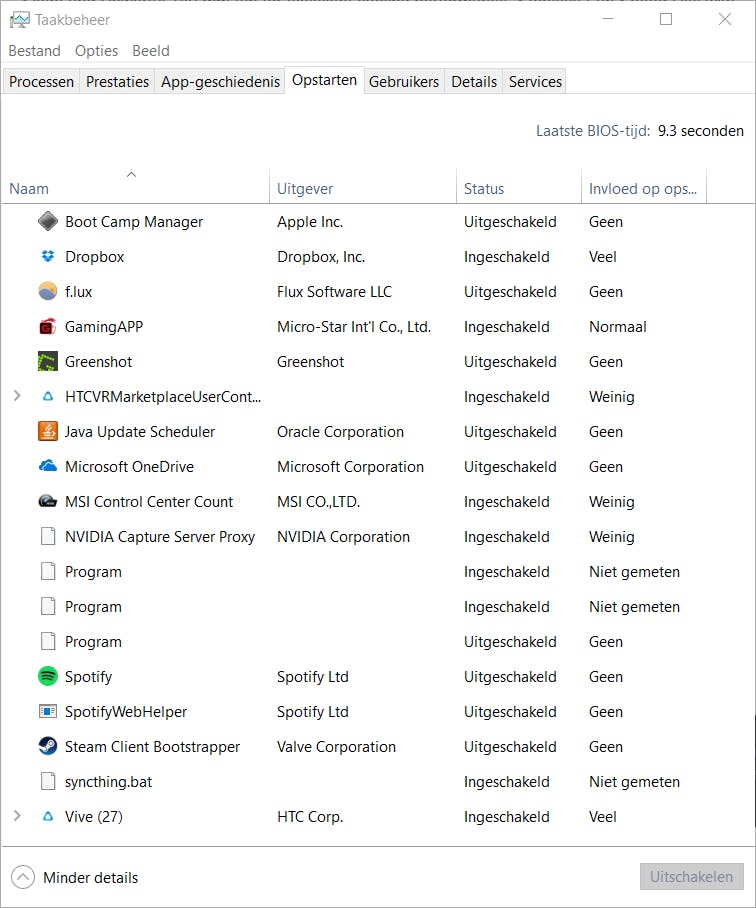
Task: Select the syncthing.bat startup entry
Action: [108, 782]
